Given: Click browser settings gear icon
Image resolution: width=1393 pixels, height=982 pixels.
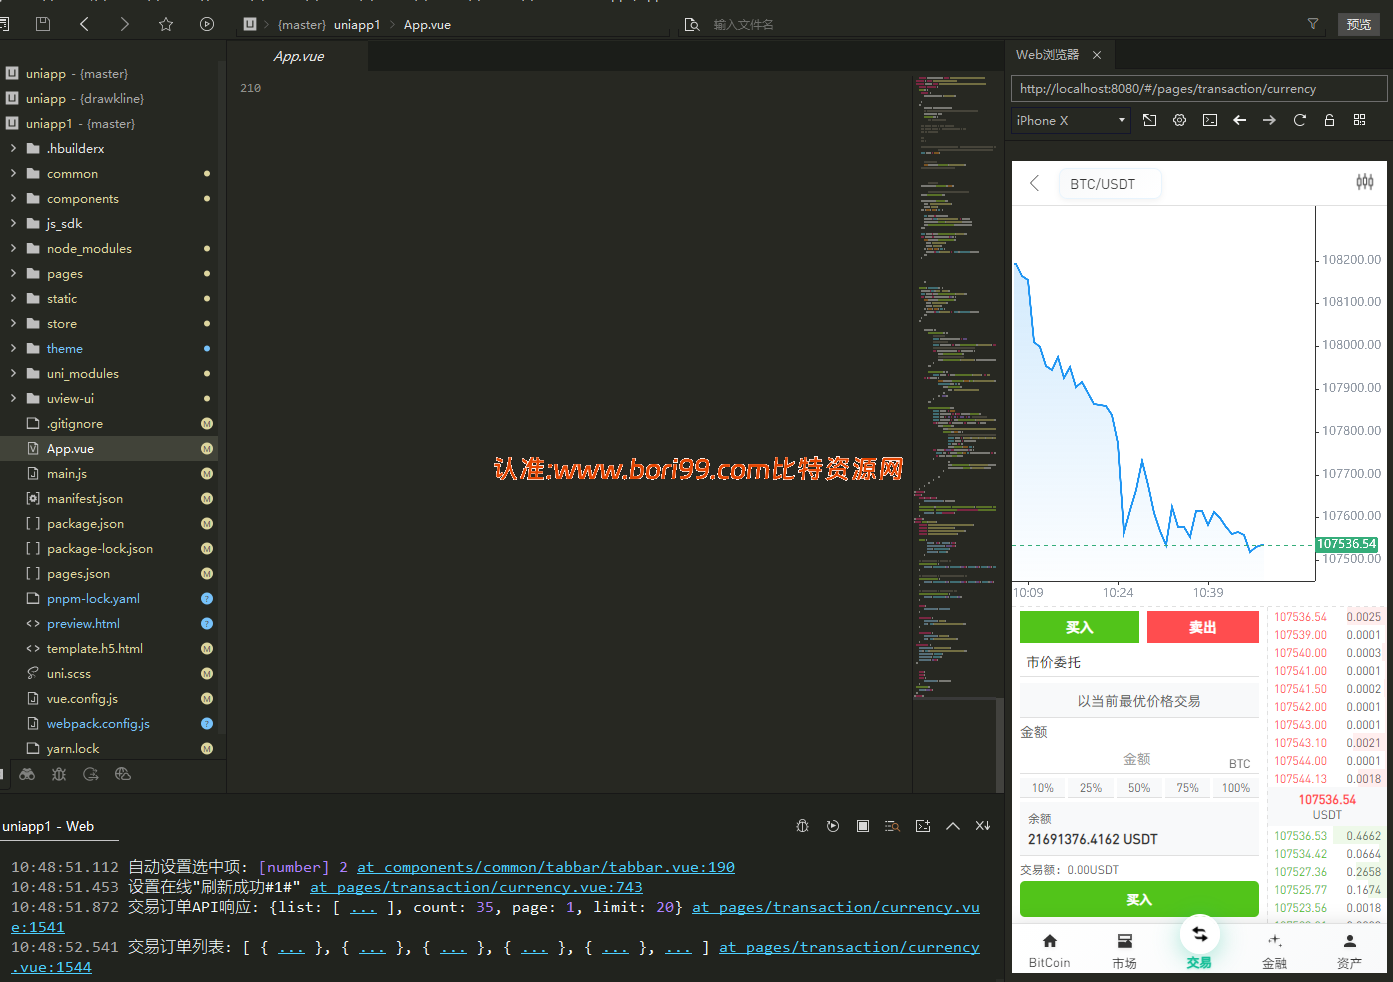Looking at the screenshot, I should click(1179, 120).
